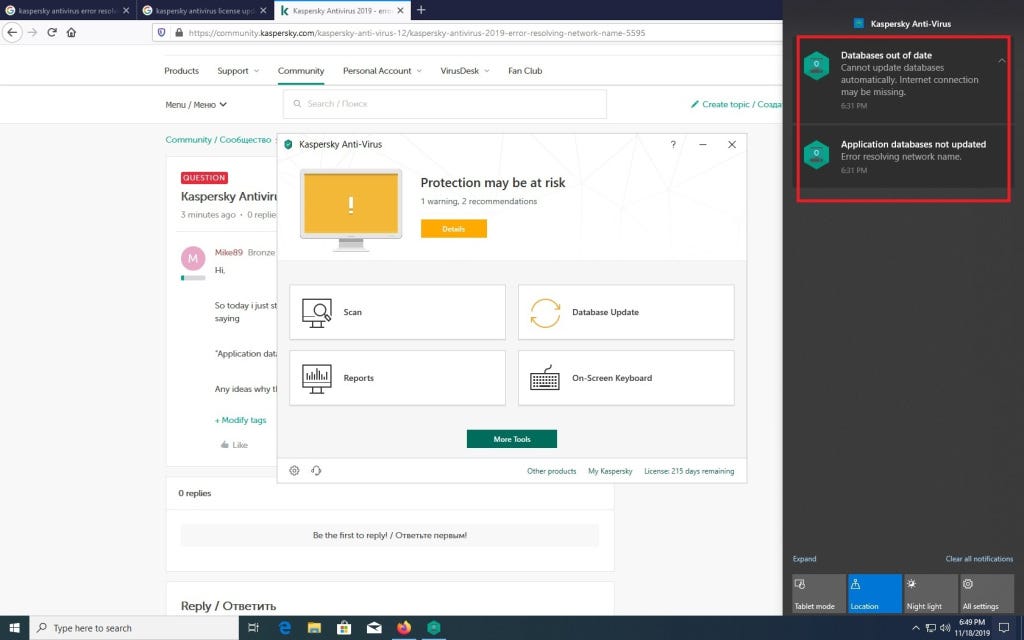
Task: Click the More Tools button
Action: pyautogui.click(x=511, y=439)
